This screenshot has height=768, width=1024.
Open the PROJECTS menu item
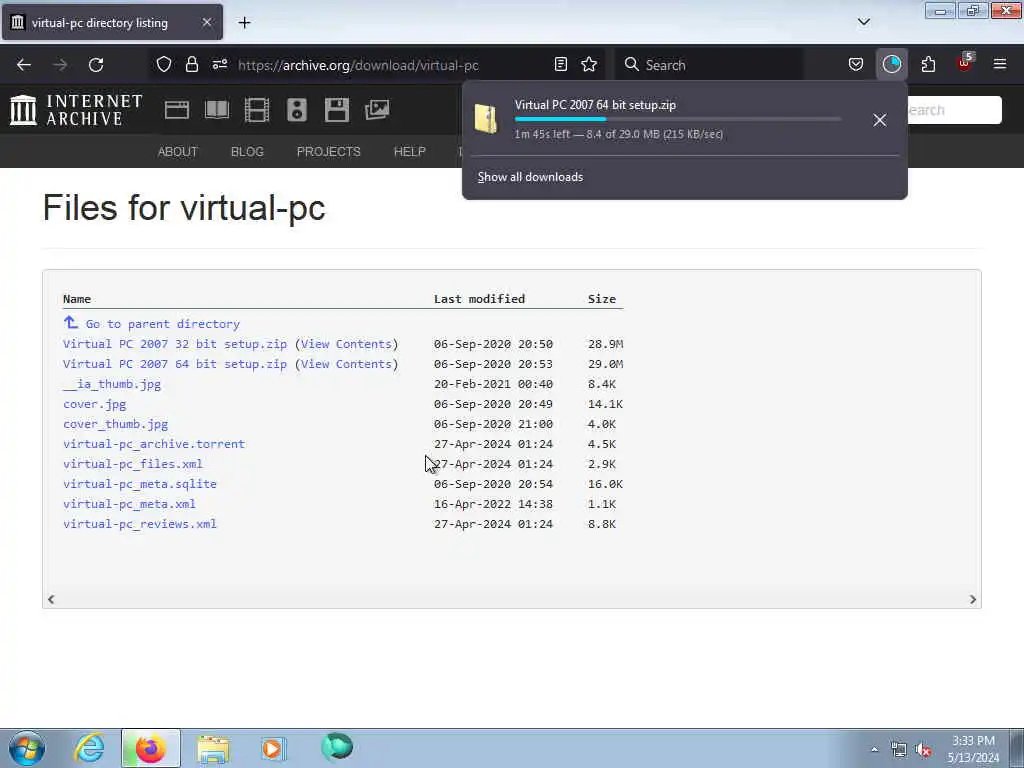(x=328, y=152)
